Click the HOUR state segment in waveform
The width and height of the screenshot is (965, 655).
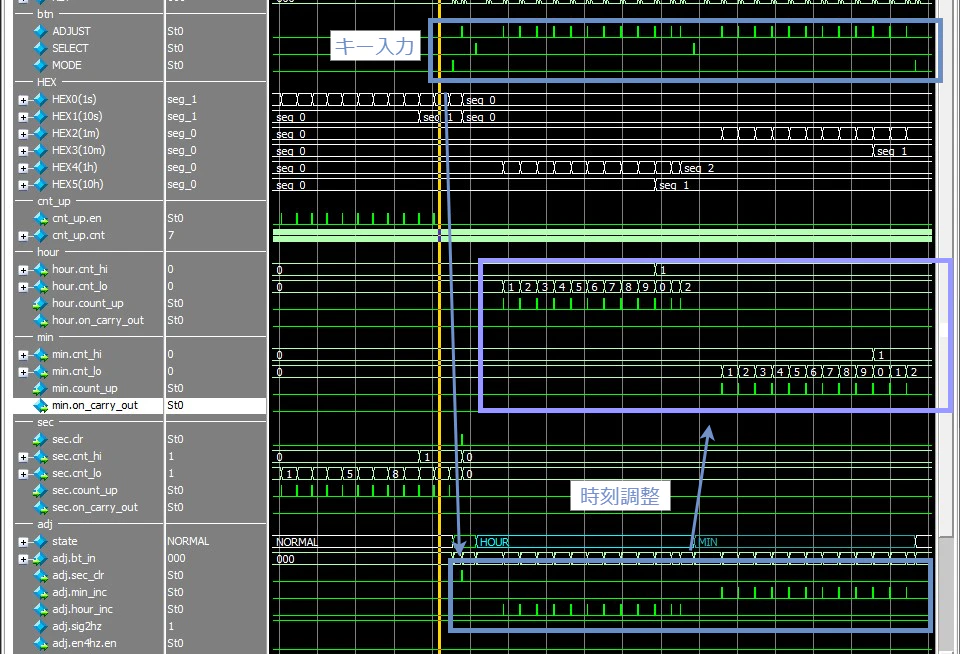pyautogui.click(x=584, y=542)
